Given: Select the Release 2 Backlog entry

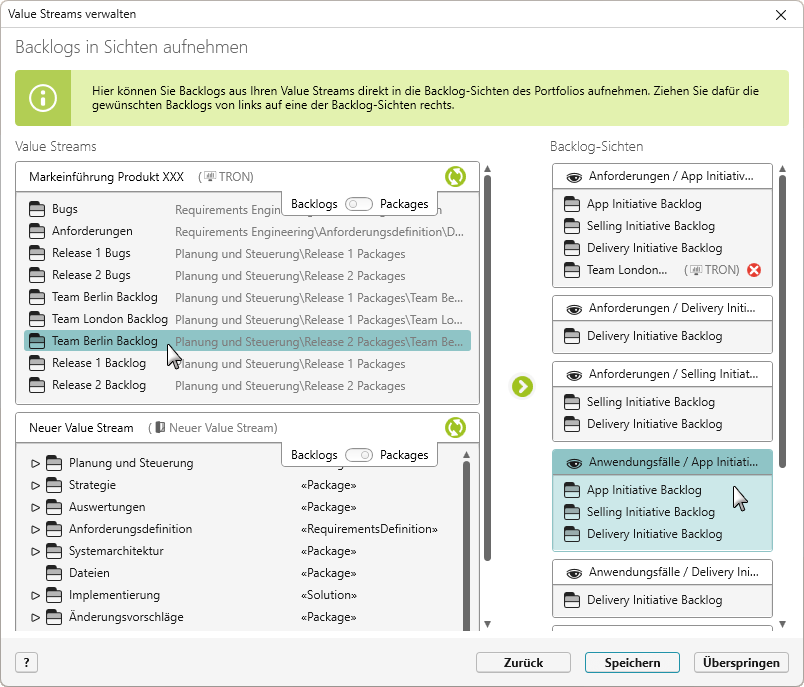Looking at the screenshot, I should pyautogui.click(x=247, y=385).
